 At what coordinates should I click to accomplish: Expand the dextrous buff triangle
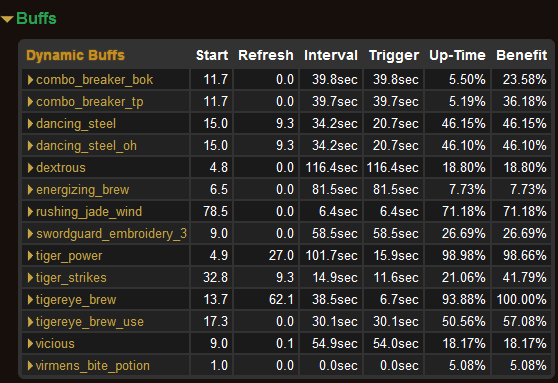(31, 168)
